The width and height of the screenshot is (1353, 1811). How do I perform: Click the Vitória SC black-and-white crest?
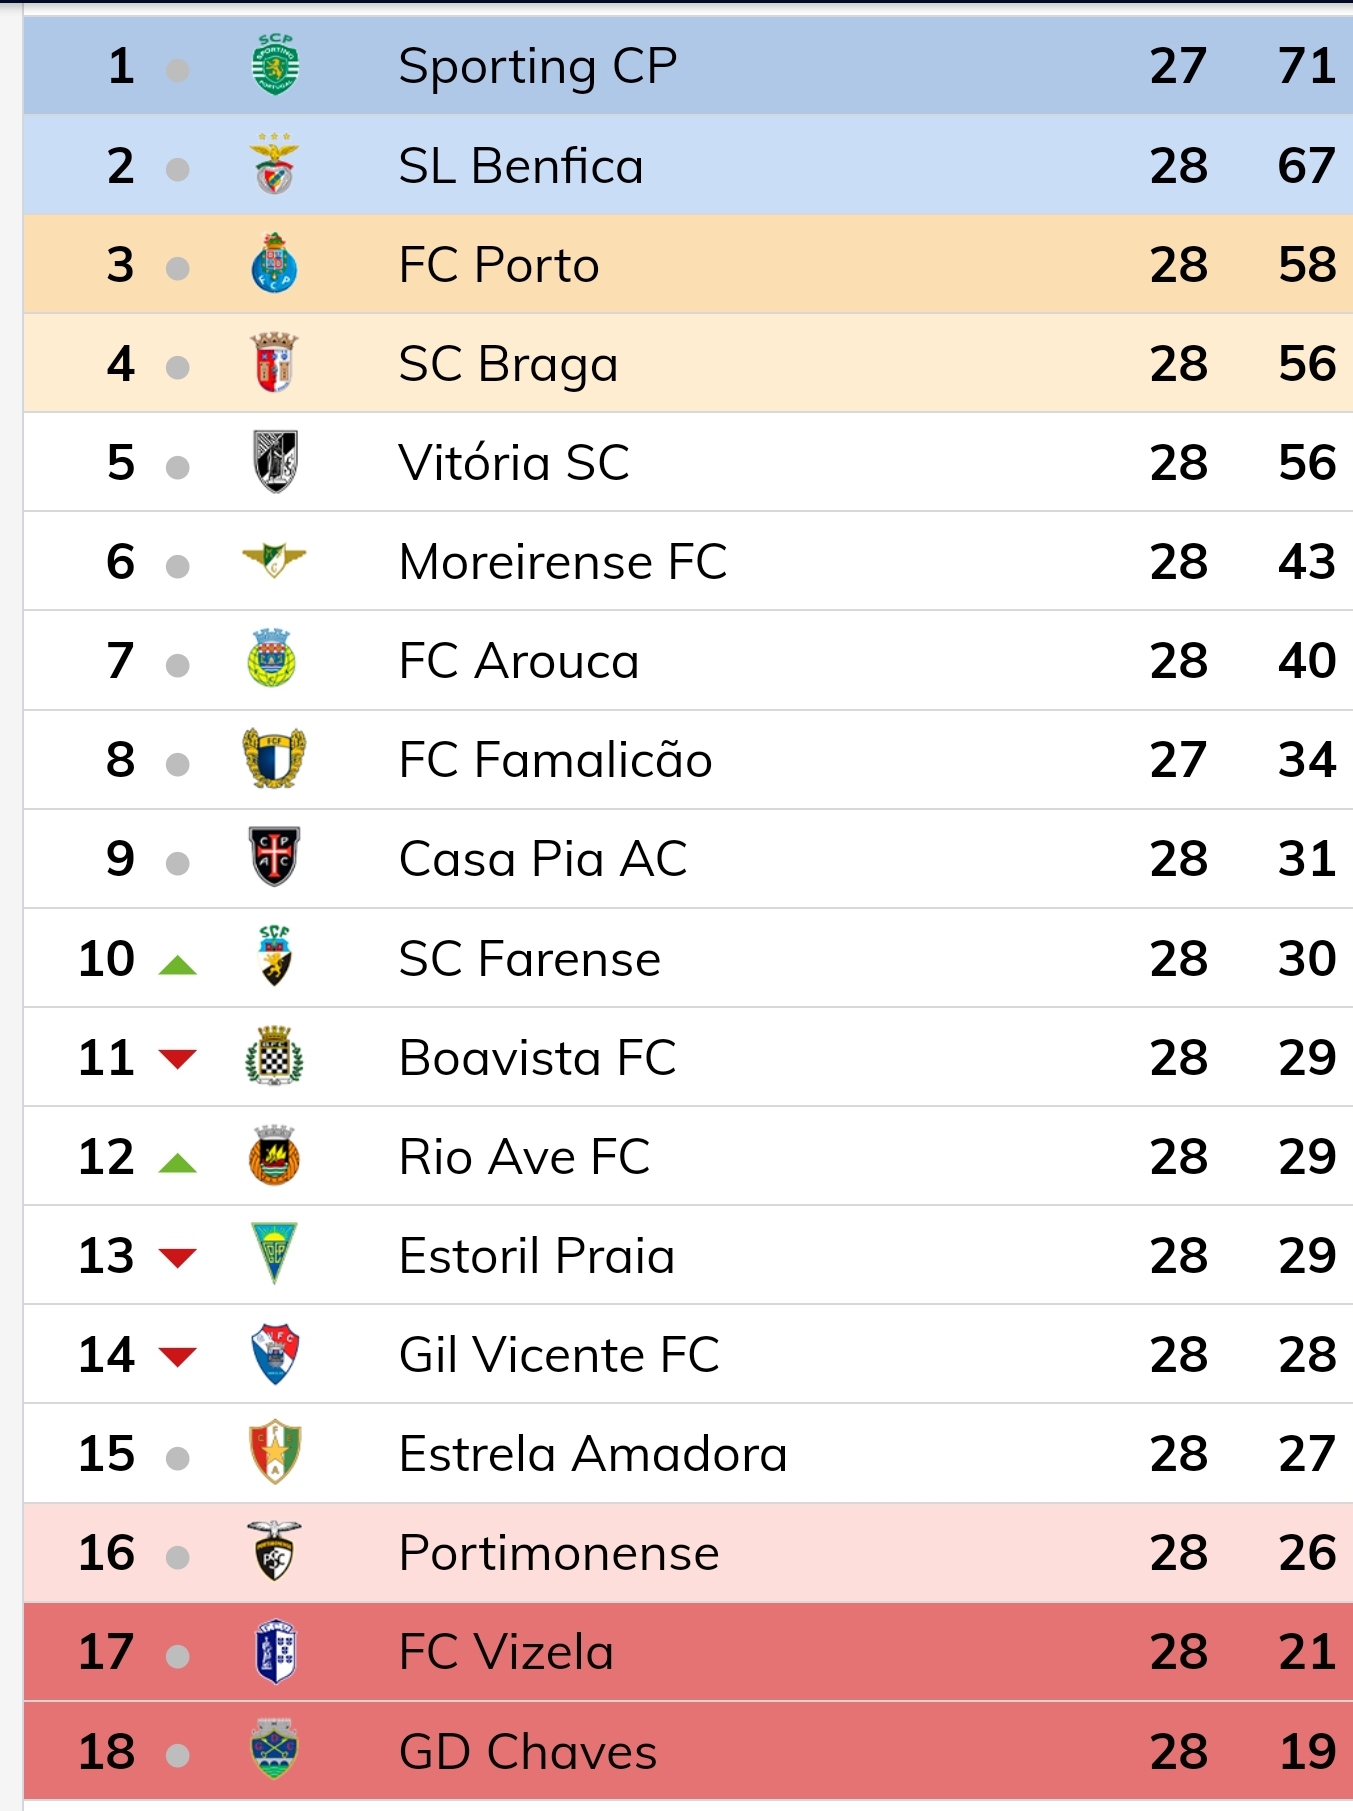click(274, 461)
